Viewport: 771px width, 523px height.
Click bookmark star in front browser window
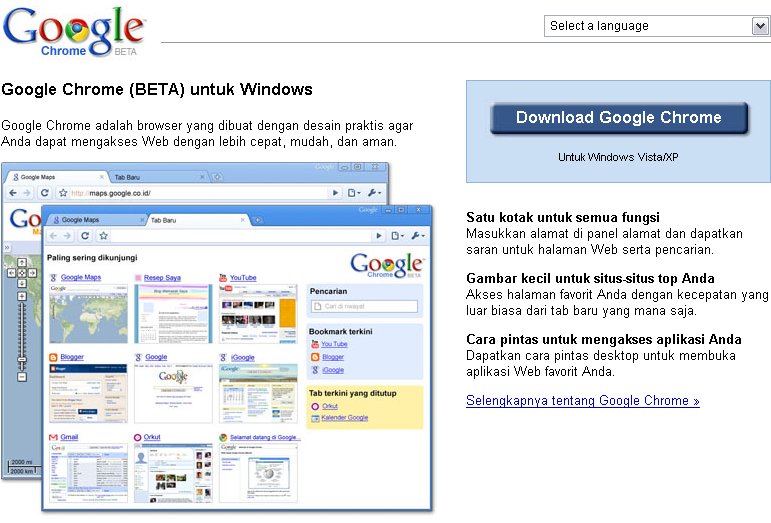pyautogui.click(x=103, y=236)
